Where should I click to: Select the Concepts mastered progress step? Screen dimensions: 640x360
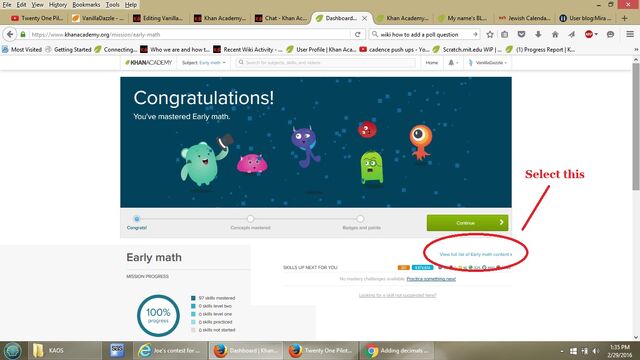[250, 223]
